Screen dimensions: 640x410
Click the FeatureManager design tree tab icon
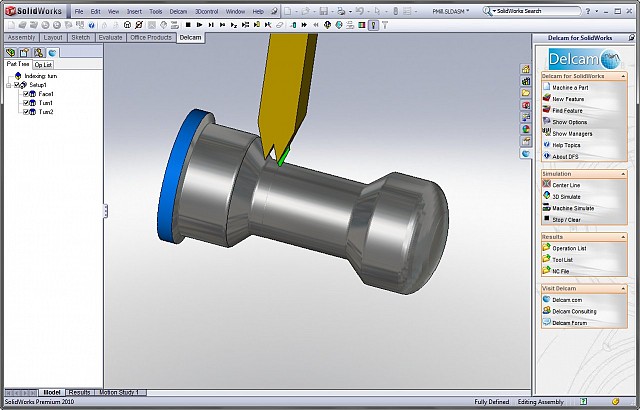pyautogui.click(x=11, y=53)
